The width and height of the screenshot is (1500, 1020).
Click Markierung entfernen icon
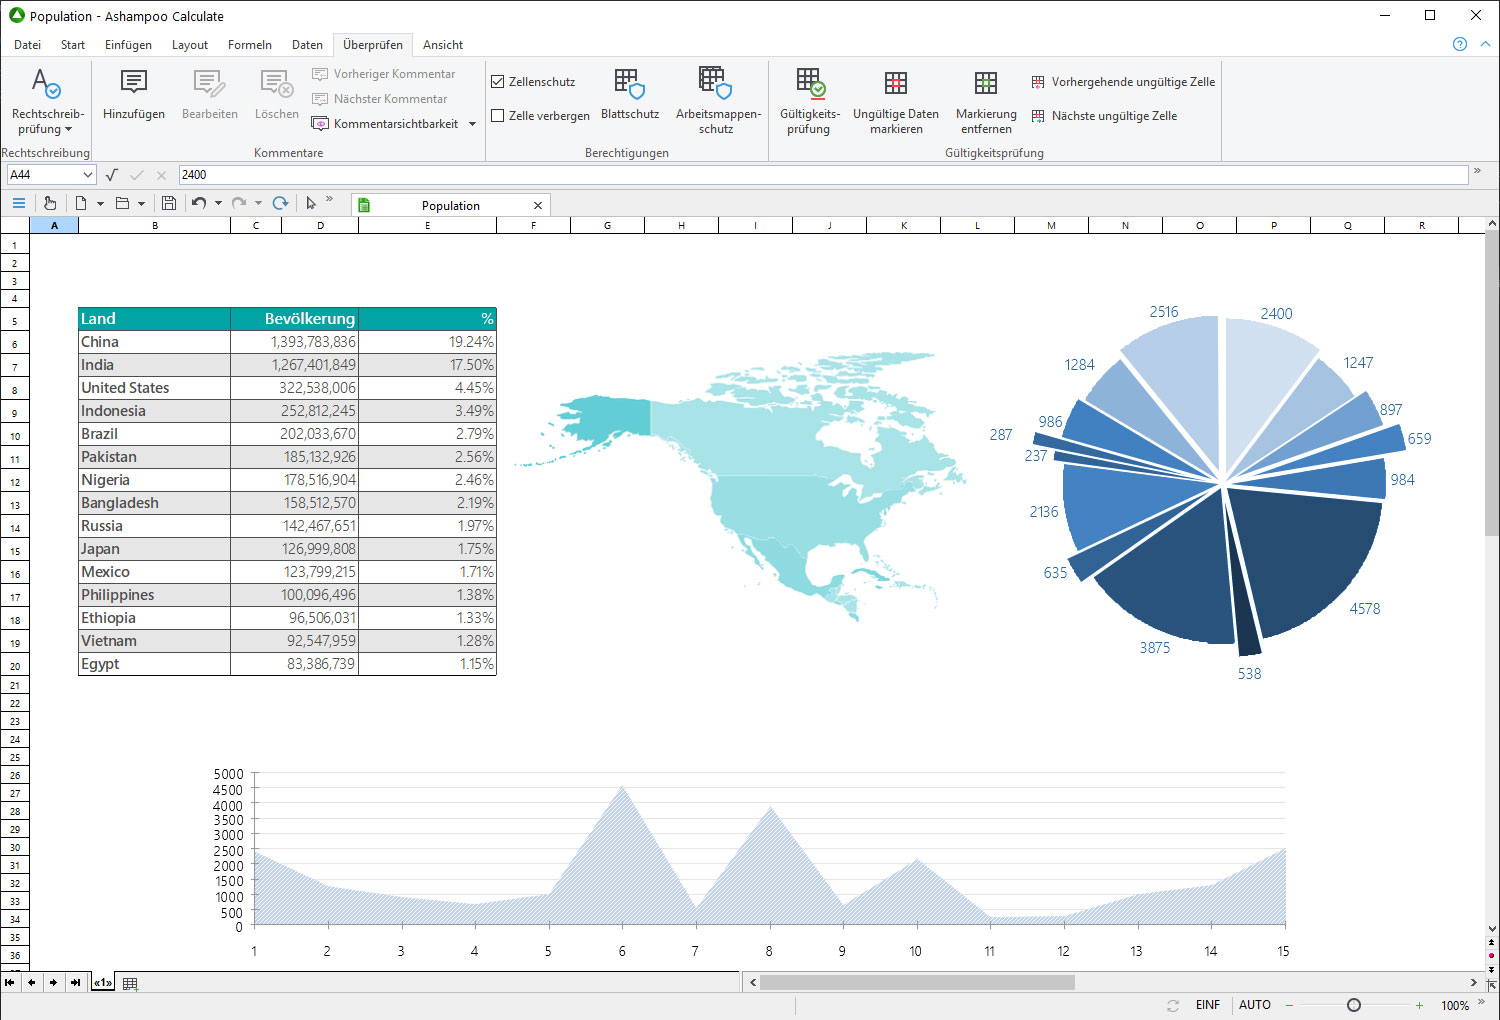click(985, 84)
